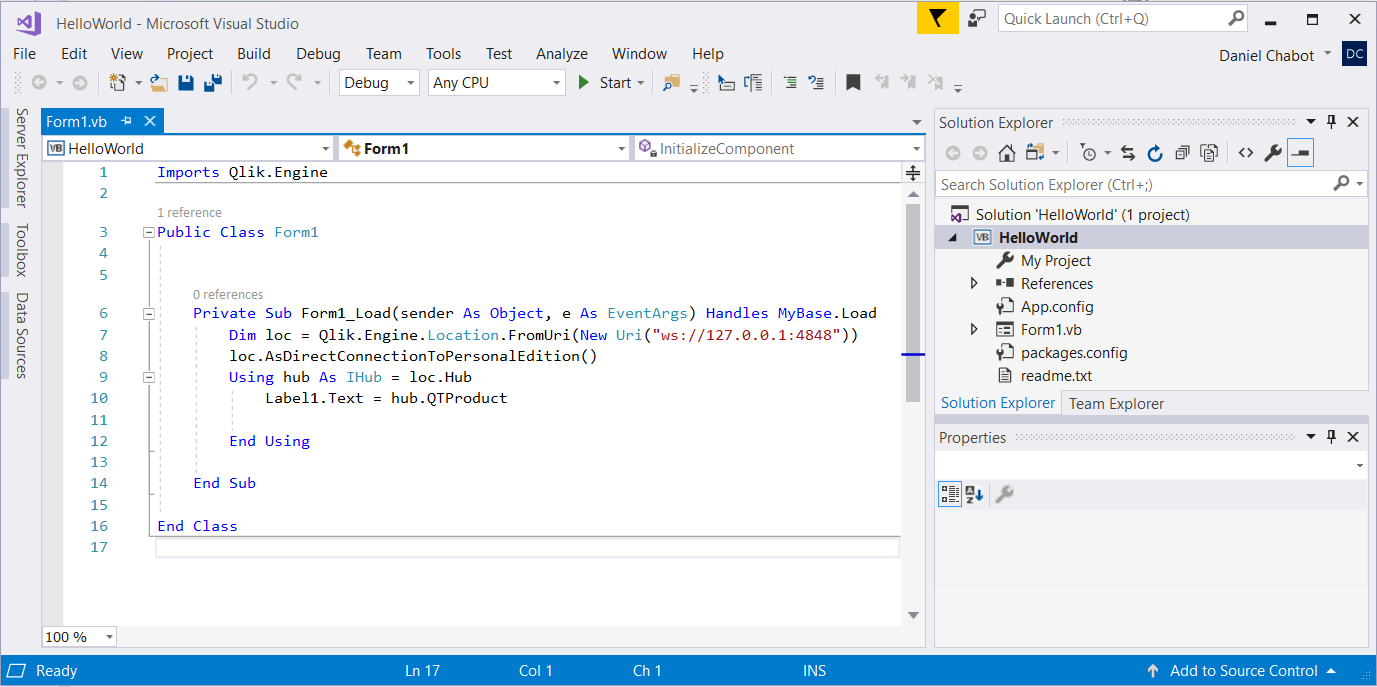
Task: Click the New Project toolbar icon
Action: pyautogui.click(x=118, y=82)
